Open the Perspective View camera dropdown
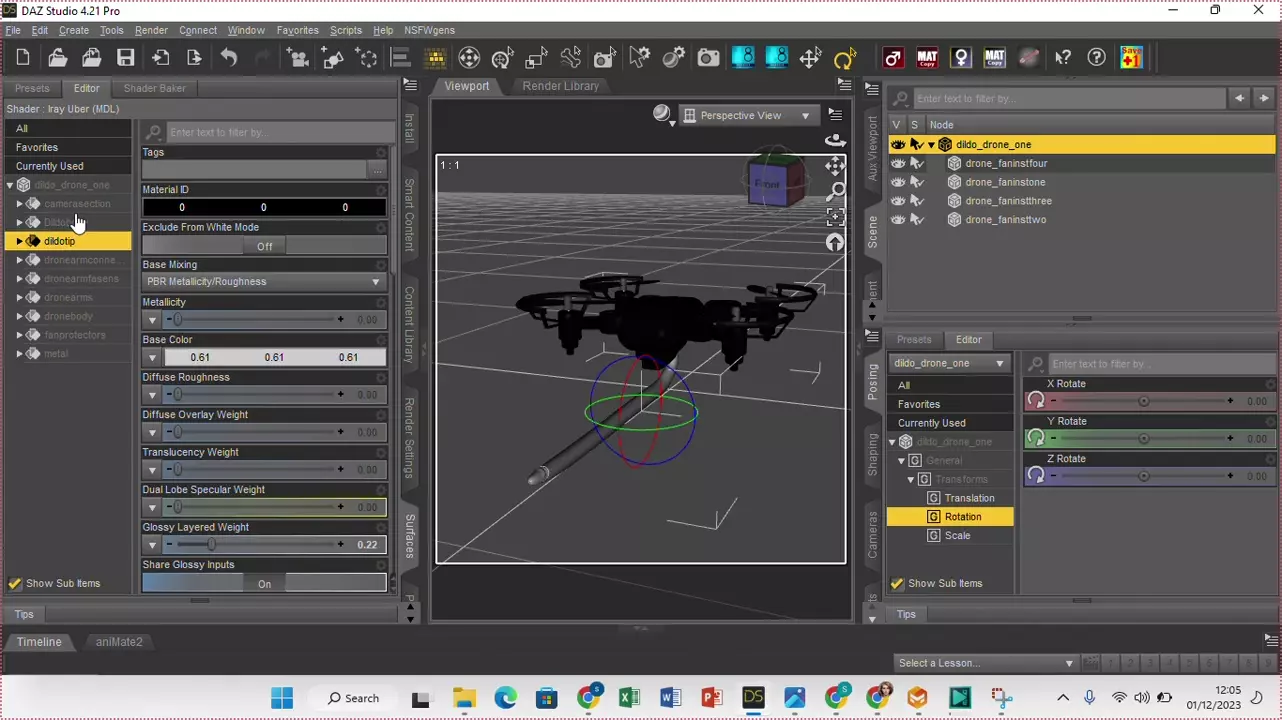This screenshot has height=720, width=1282. click(747, 116)
